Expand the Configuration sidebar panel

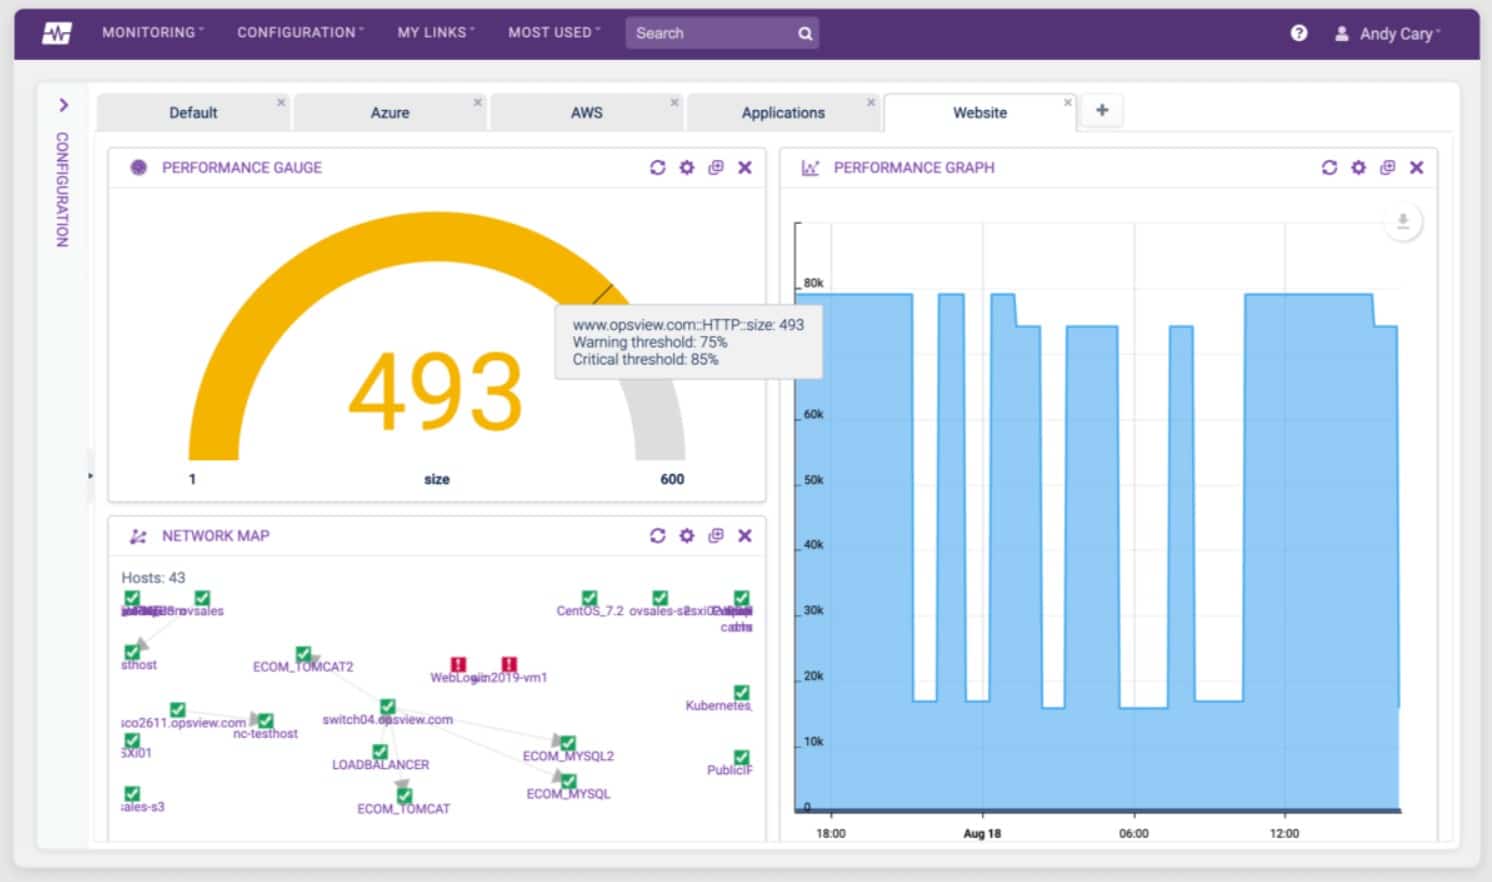coord(65,105)
